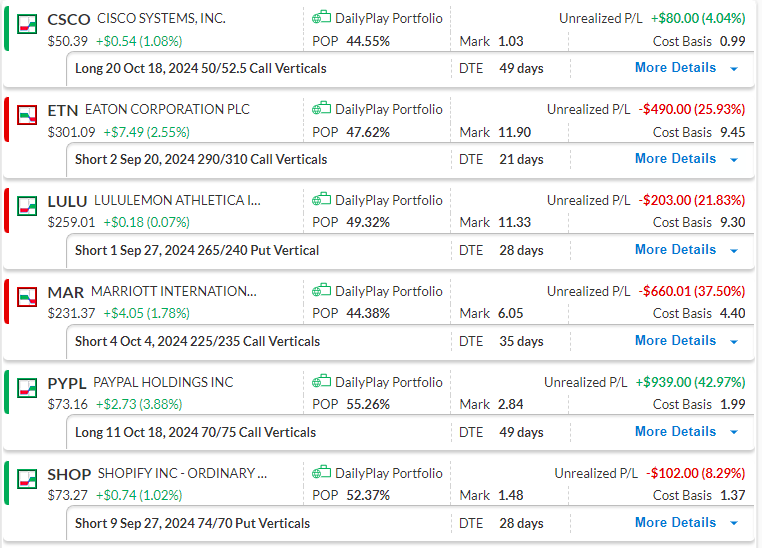Click SHOP unrealized P/L -$102.00 (8.29%)
Viewport: 762px width, 548px height.
(696, 473)
